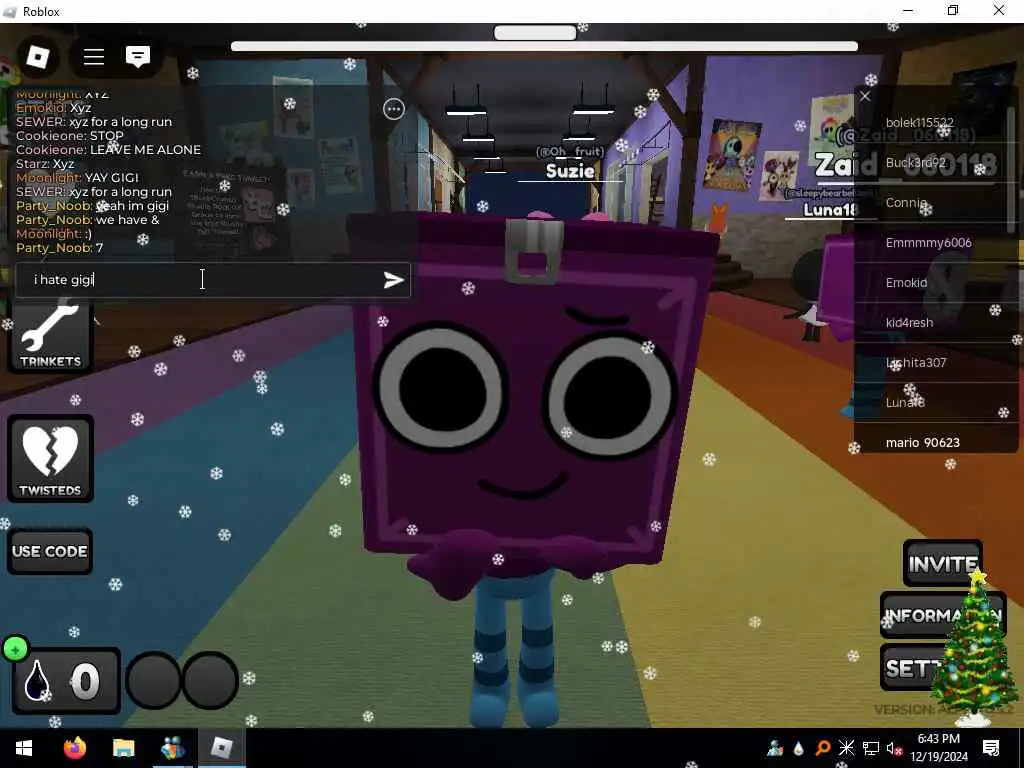Click the USE CODE button
Image resolution: width=1024 pixels, height=768 pixels.
coord(50,551)
